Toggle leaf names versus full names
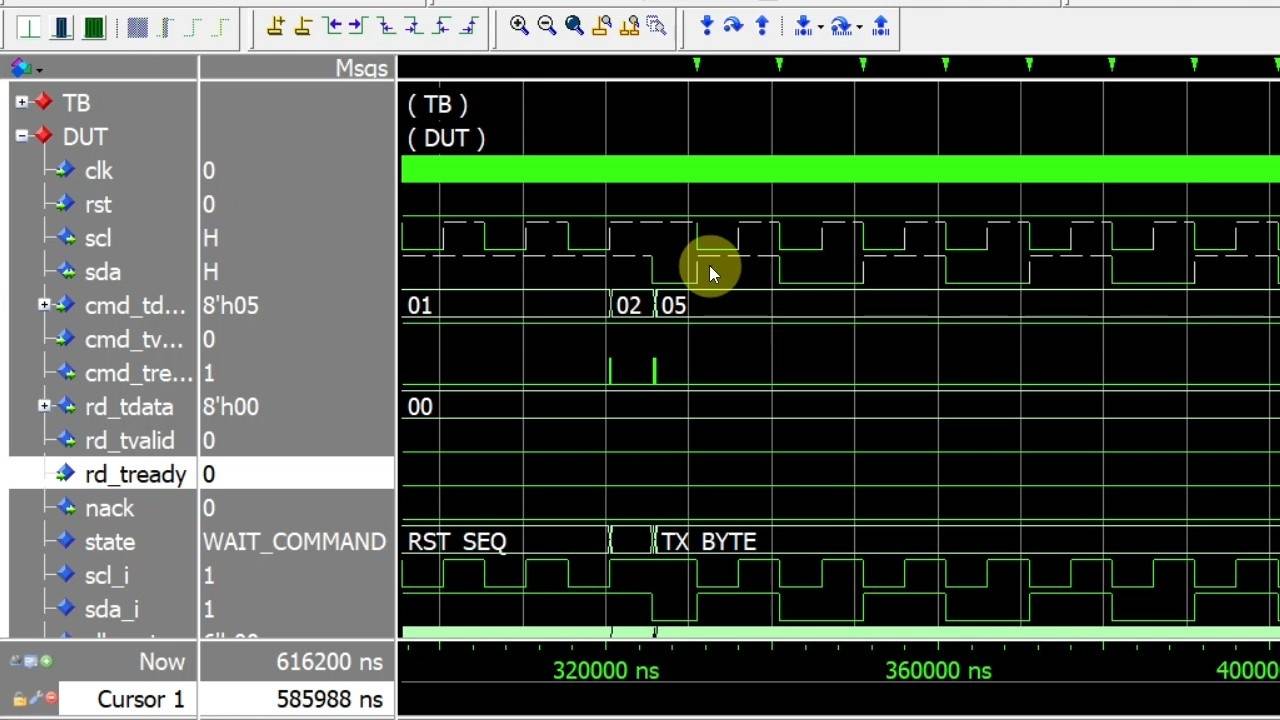1280x720 pixels. (x=17, y=661)
